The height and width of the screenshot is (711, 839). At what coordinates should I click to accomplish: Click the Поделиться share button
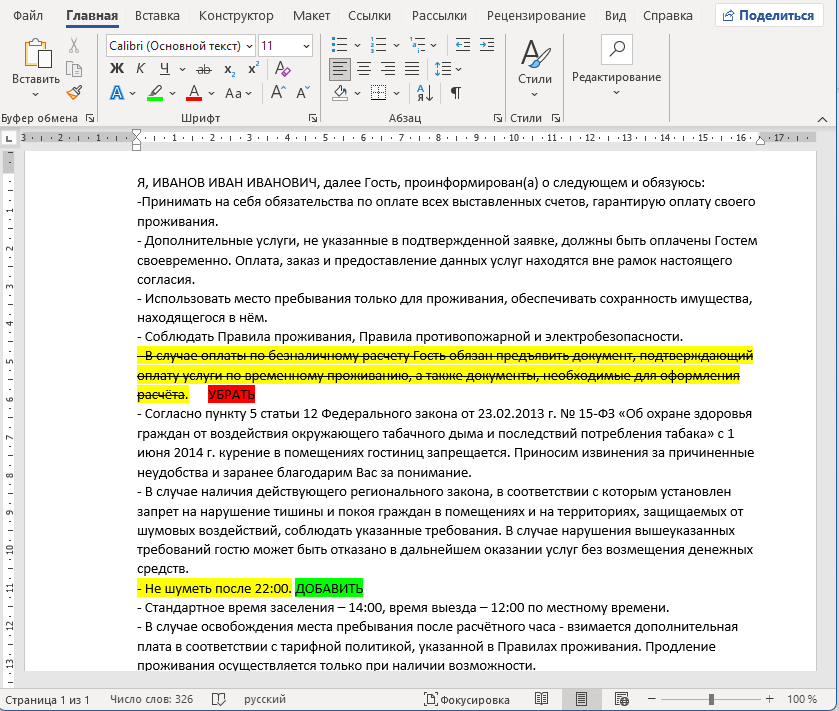pyautogui.click(x=769, y=16)
